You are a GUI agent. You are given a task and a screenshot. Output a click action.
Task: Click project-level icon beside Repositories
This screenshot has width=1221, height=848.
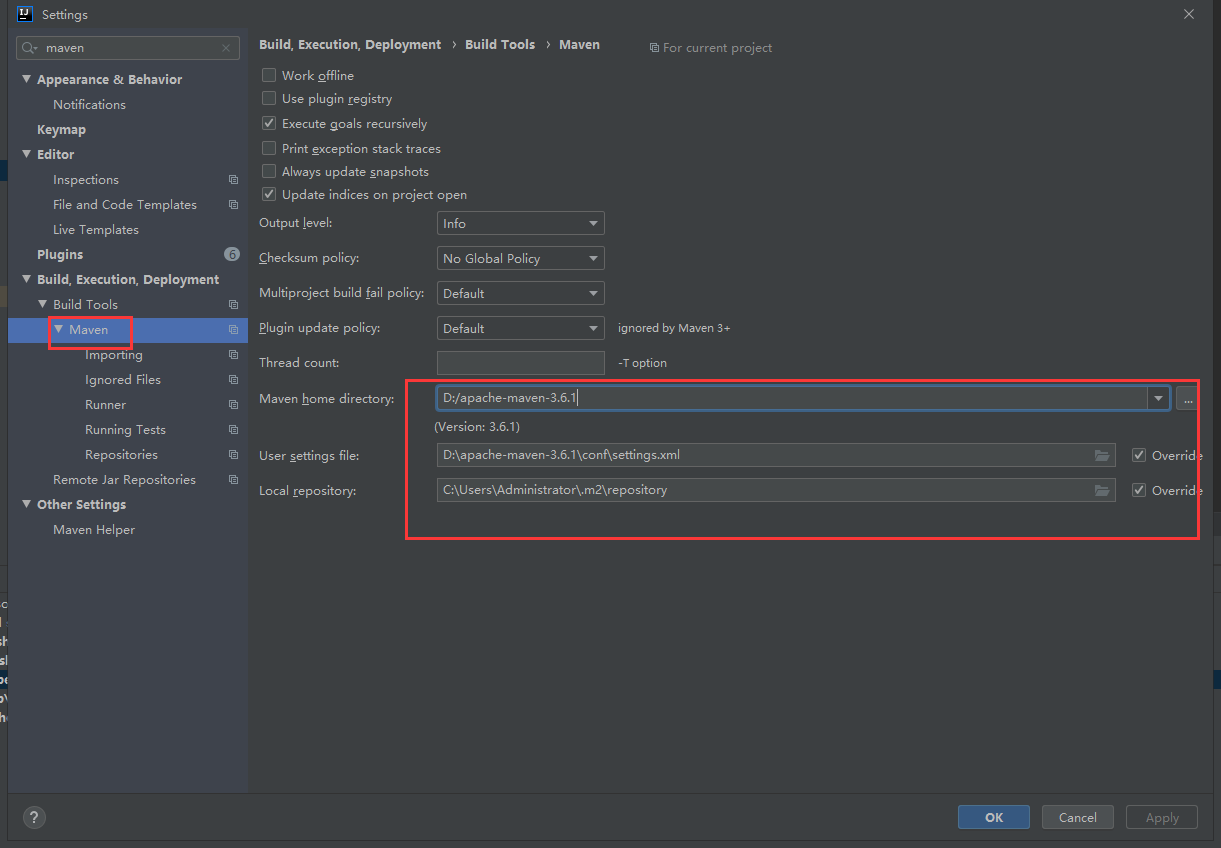[233, 455]
